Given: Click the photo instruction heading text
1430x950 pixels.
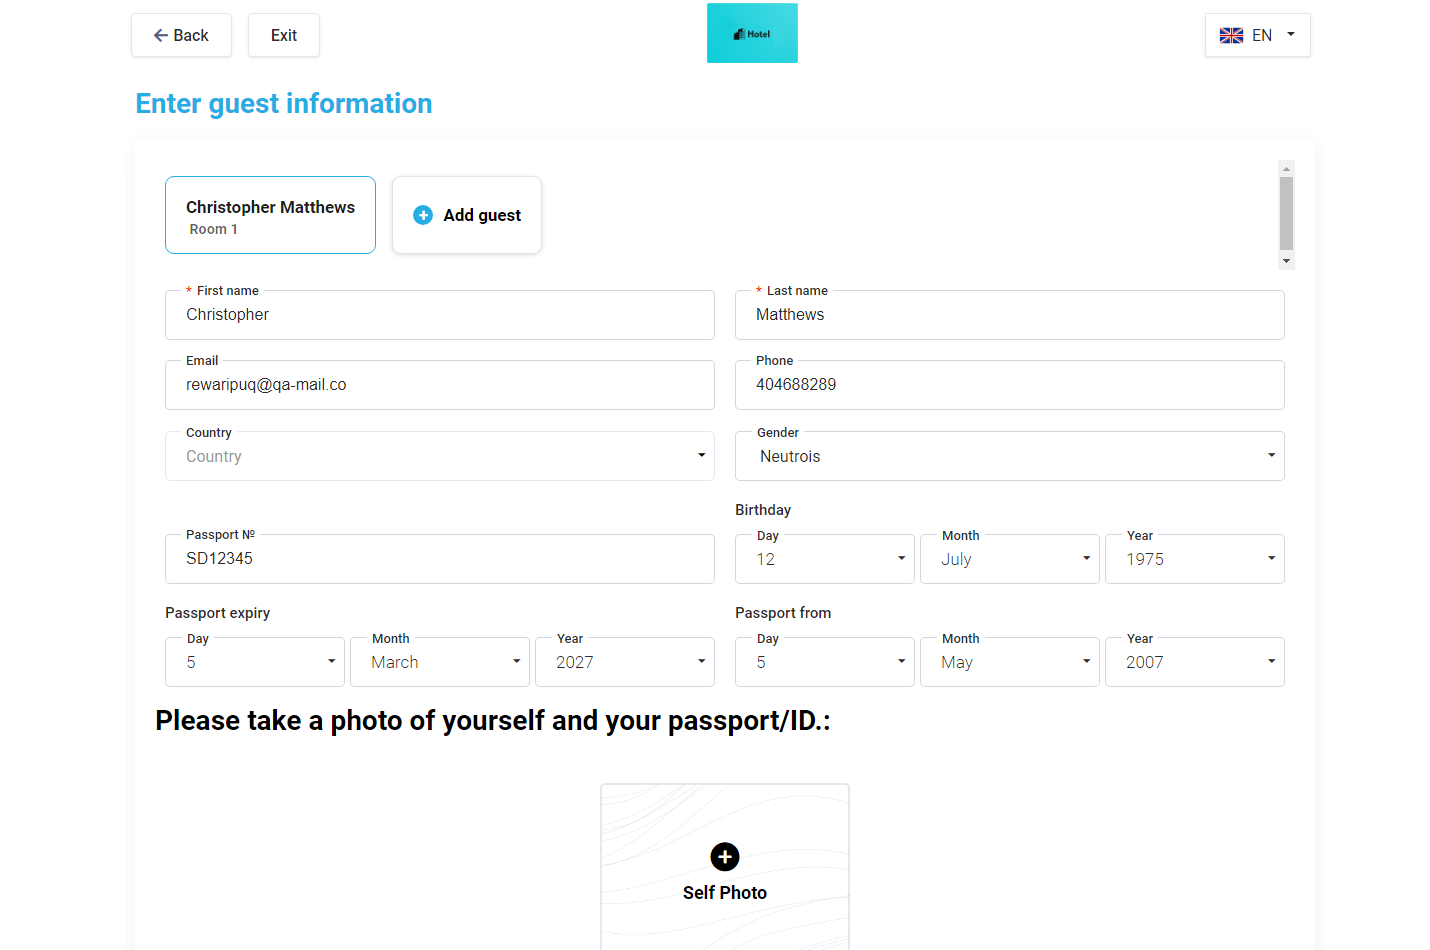Looking at the screenshot, I should [493, 721].
